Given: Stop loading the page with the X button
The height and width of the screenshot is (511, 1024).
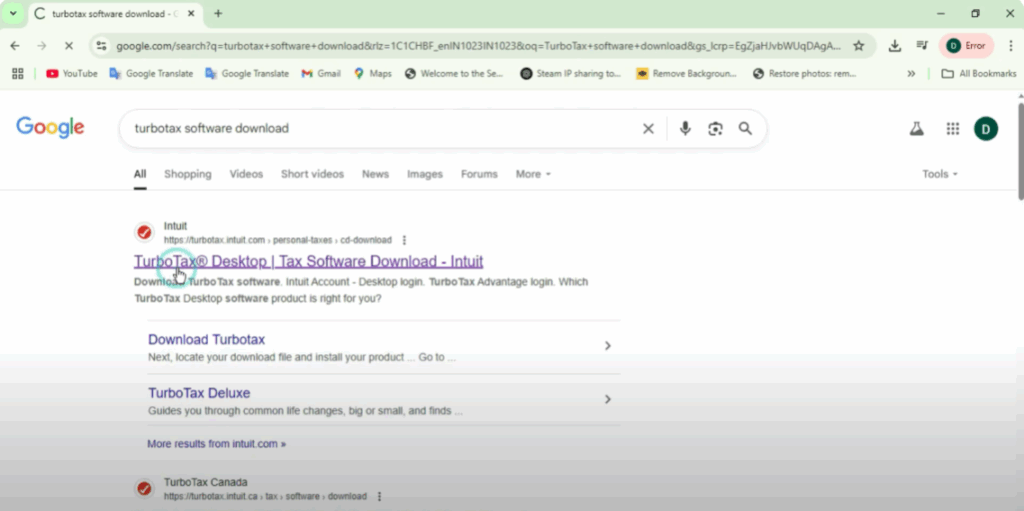Looking at the screenshot, I should [x=69, y=46].
